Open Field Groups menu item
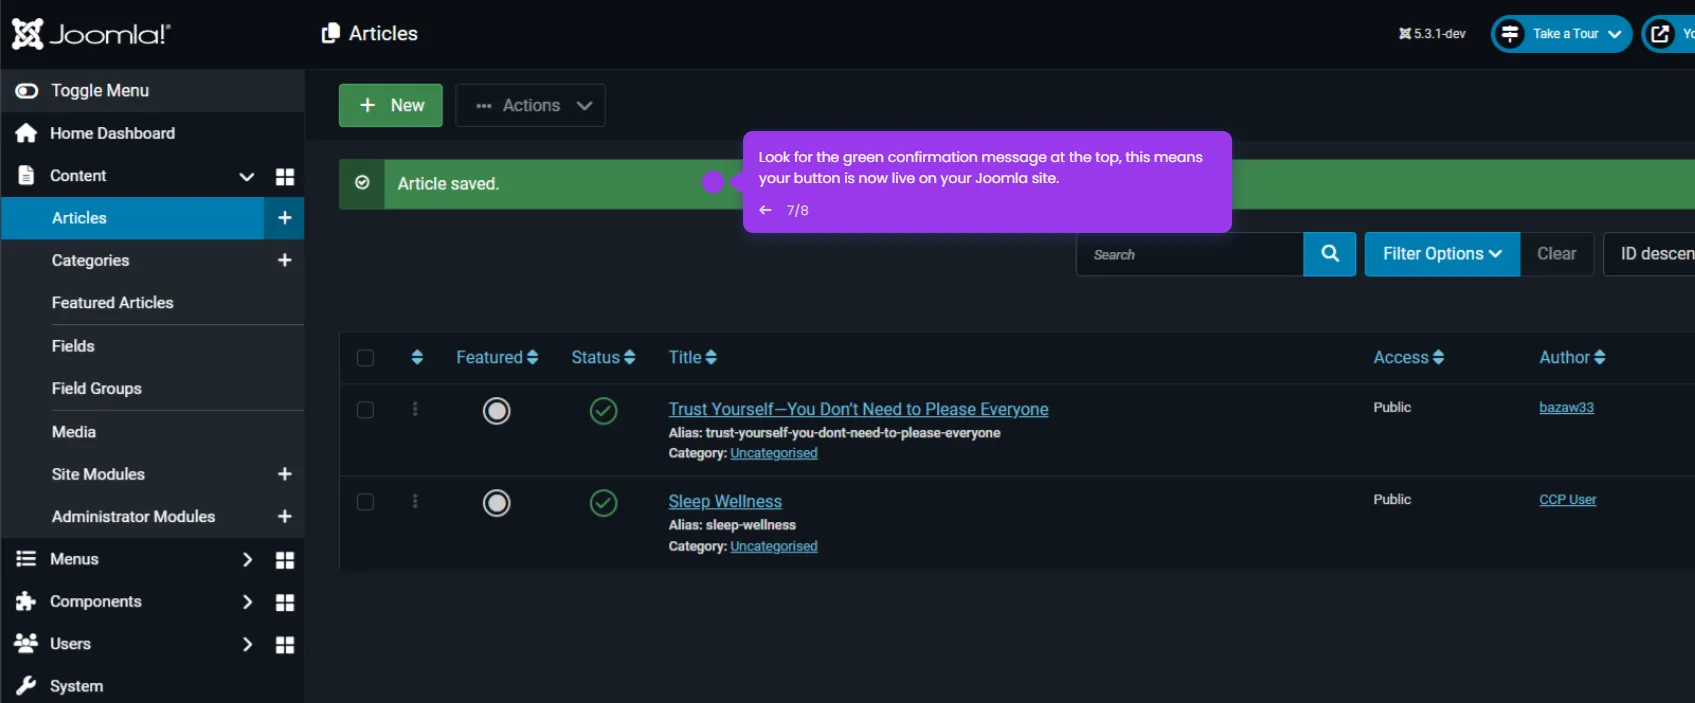1695x703 pixels. coord(96,388)
